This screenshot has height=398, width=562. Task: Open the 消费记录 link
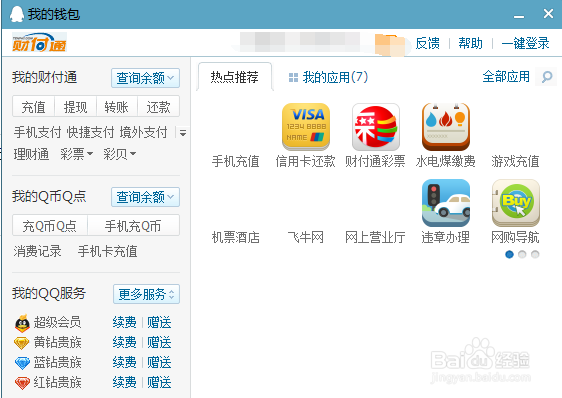[38, 251]
